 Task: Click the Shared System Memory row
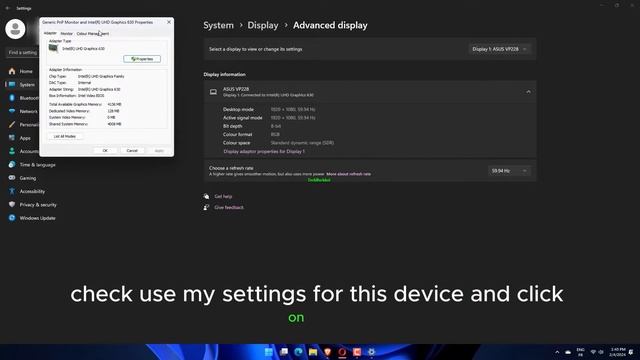(85, 124)
